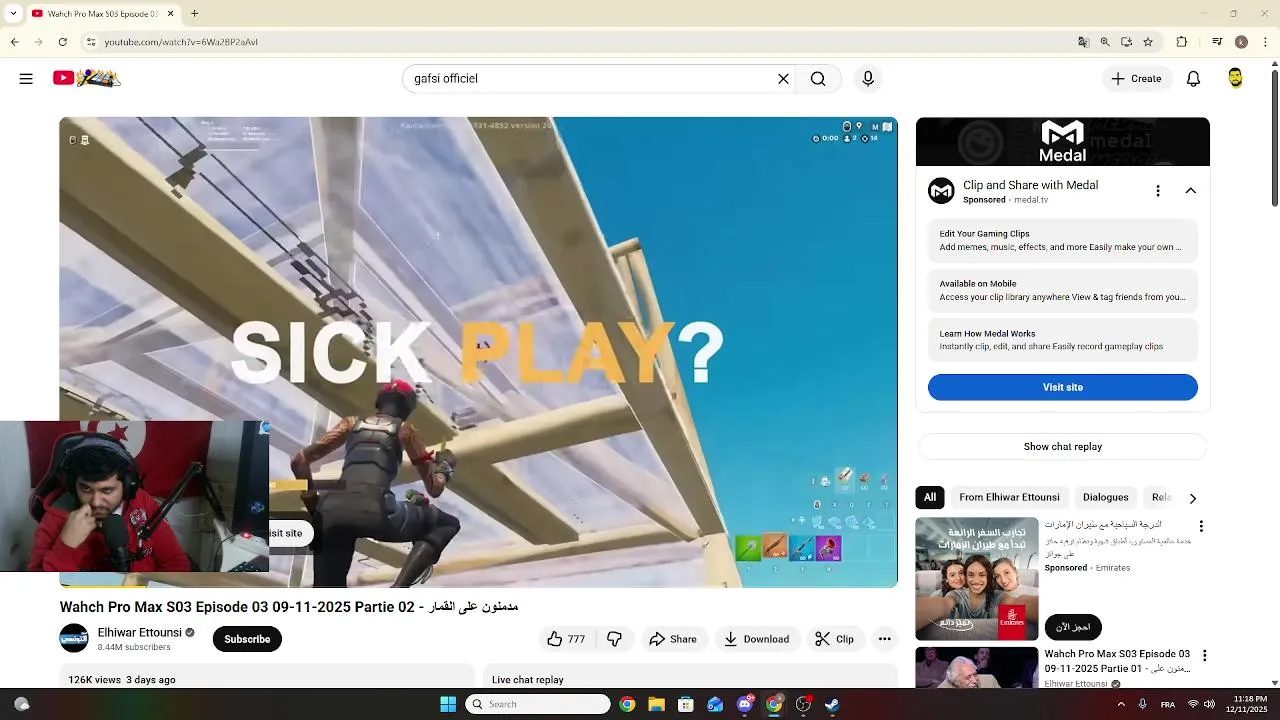Click Visit site on the Medal ad

pos(1062,387)
